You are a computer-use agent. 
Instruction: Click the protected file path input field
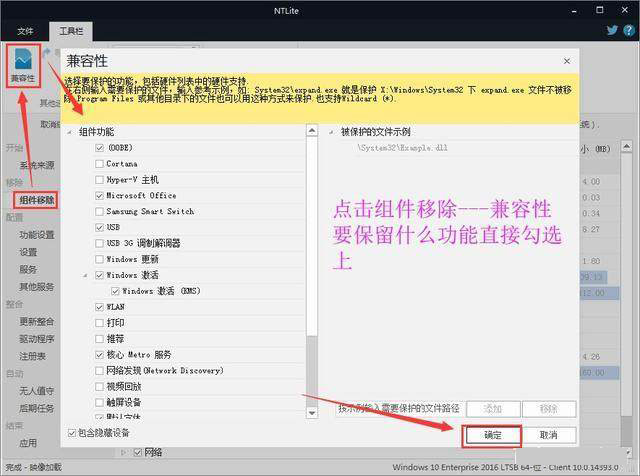pos(399,409)
